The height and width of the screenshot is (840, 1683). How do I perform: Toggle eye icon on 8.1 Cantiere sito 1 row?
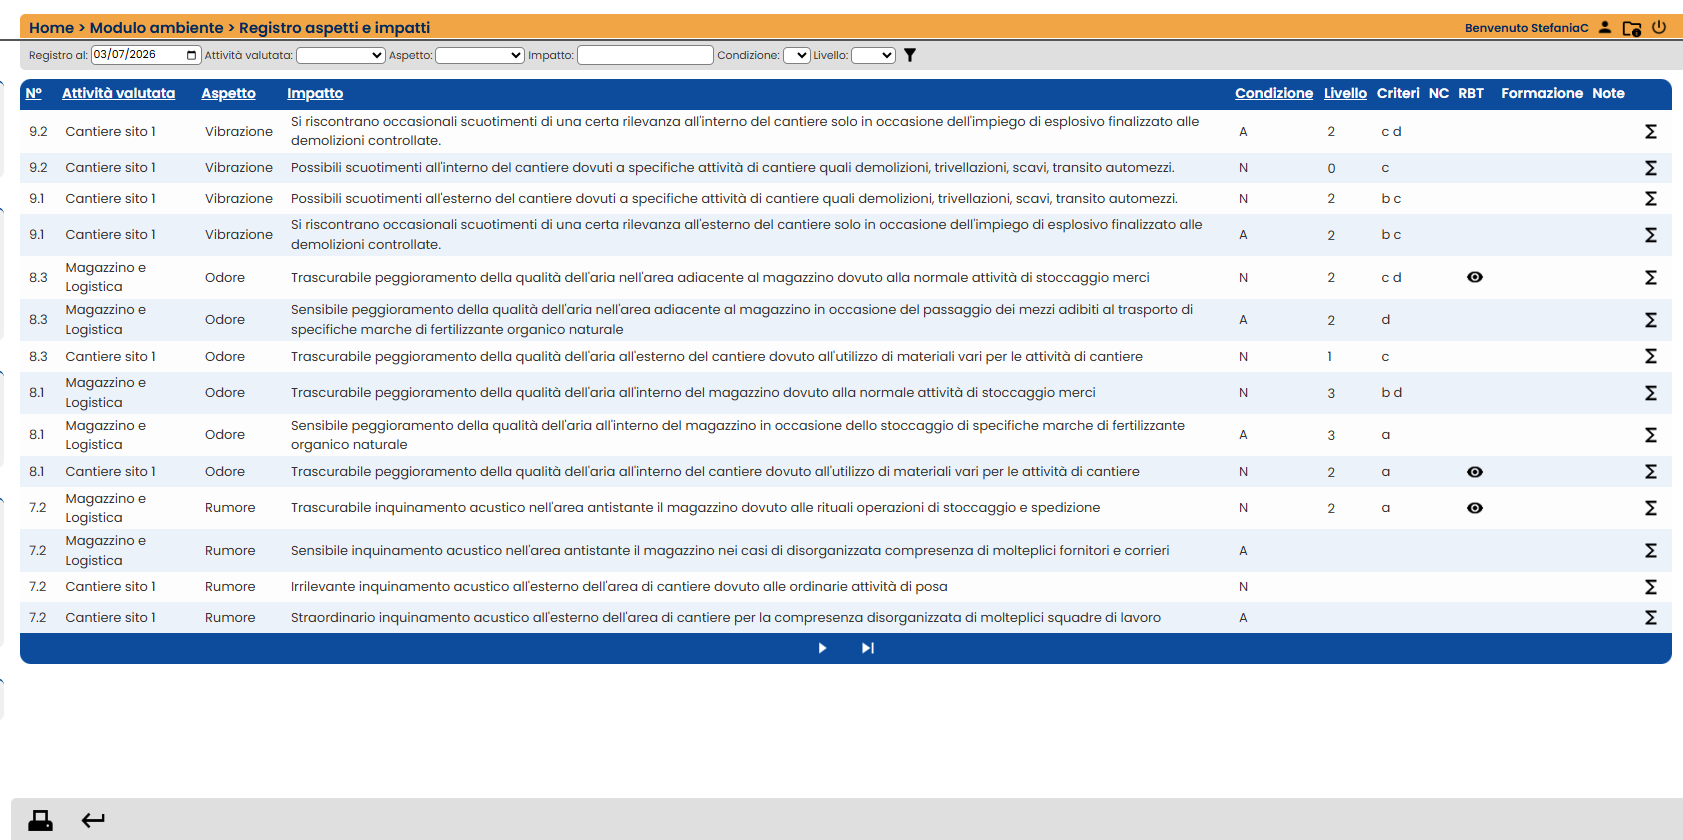pos(1475,472)
